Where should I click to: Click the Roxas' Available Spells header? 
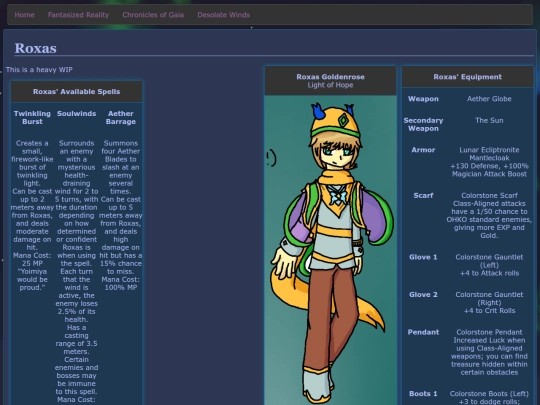(x=76, y=92)
